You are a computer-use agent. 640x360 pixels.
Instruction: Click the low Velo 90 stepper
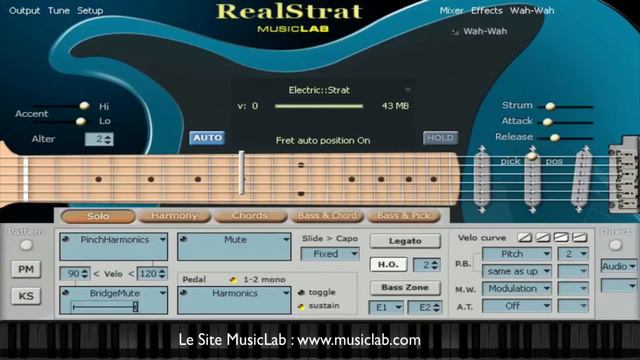pos(85,273)
